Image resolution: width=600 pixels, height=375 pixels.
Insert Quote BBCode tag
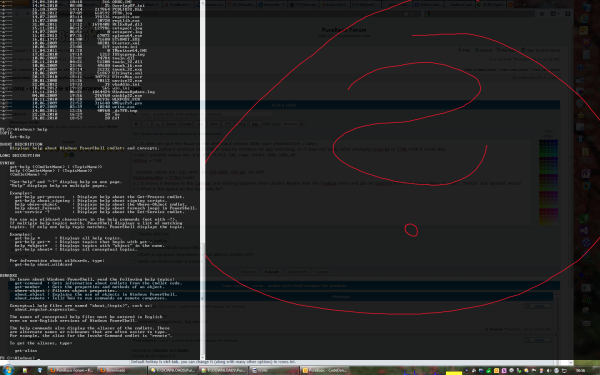tap(171, 124)
